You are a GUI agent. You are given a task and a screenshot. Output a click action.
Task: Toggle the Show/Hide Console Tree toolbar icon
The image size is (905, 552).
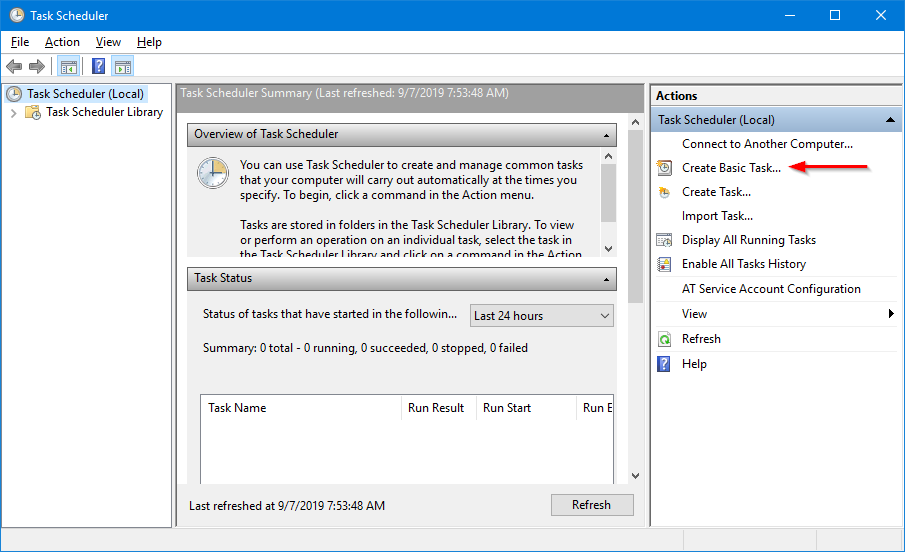69,67
